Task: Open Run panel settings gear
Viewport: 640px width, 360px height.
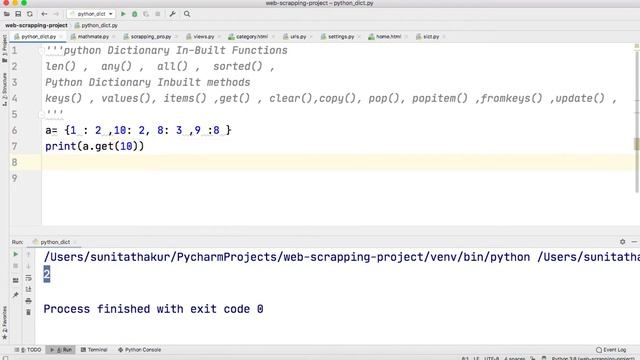Action: click(x=622, y=242)
